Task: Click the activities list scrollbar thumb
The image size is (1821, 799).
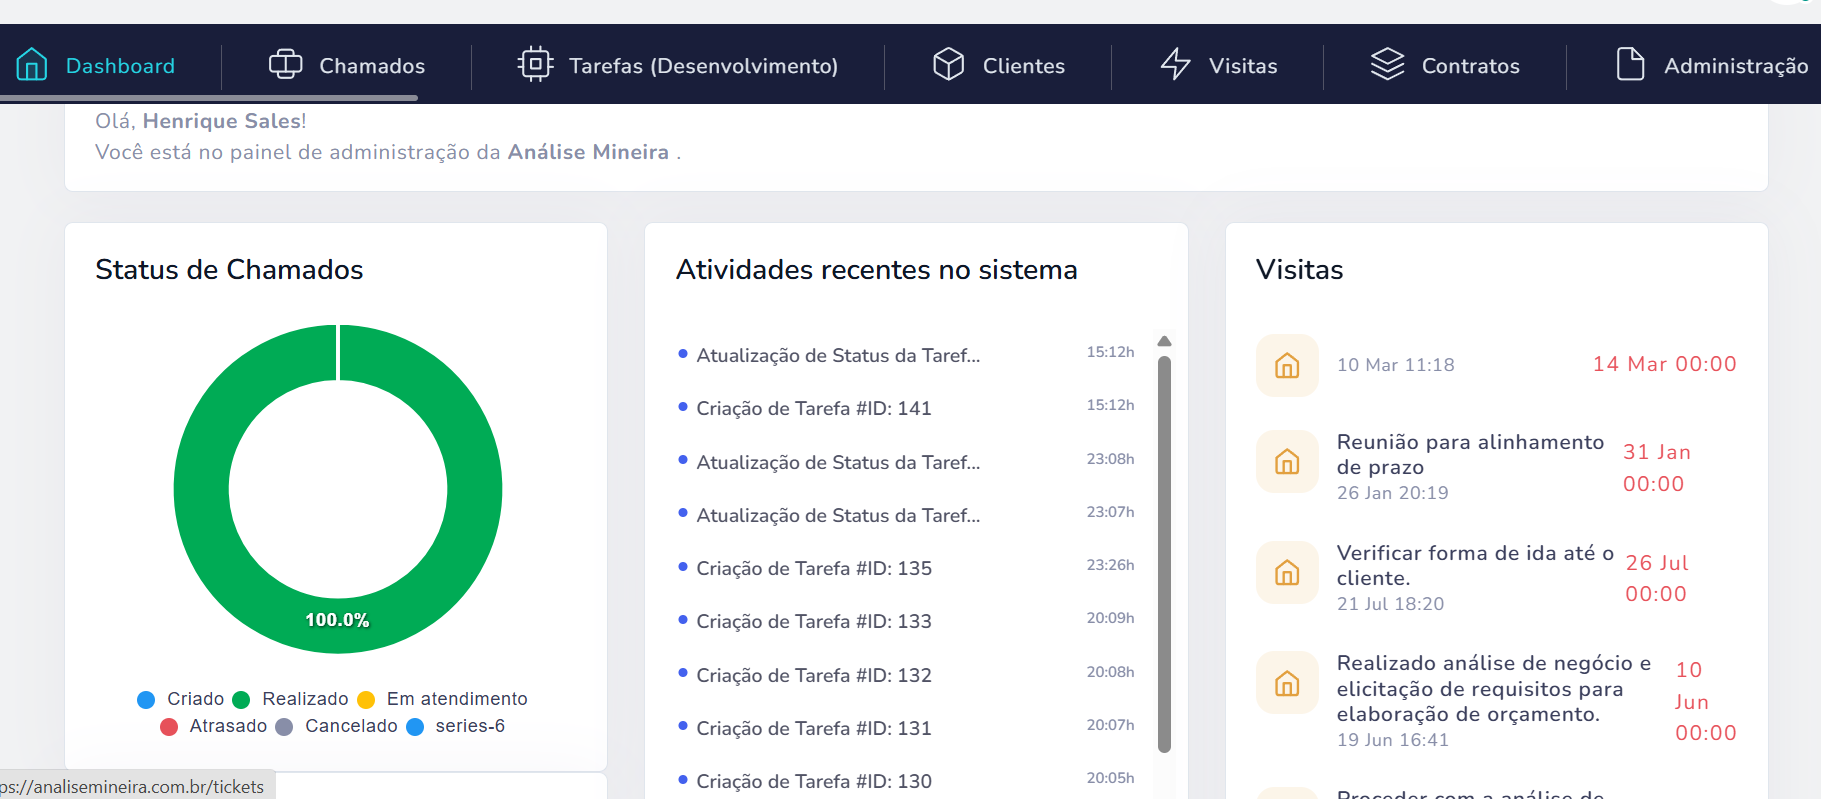Action: [1164, 553]
